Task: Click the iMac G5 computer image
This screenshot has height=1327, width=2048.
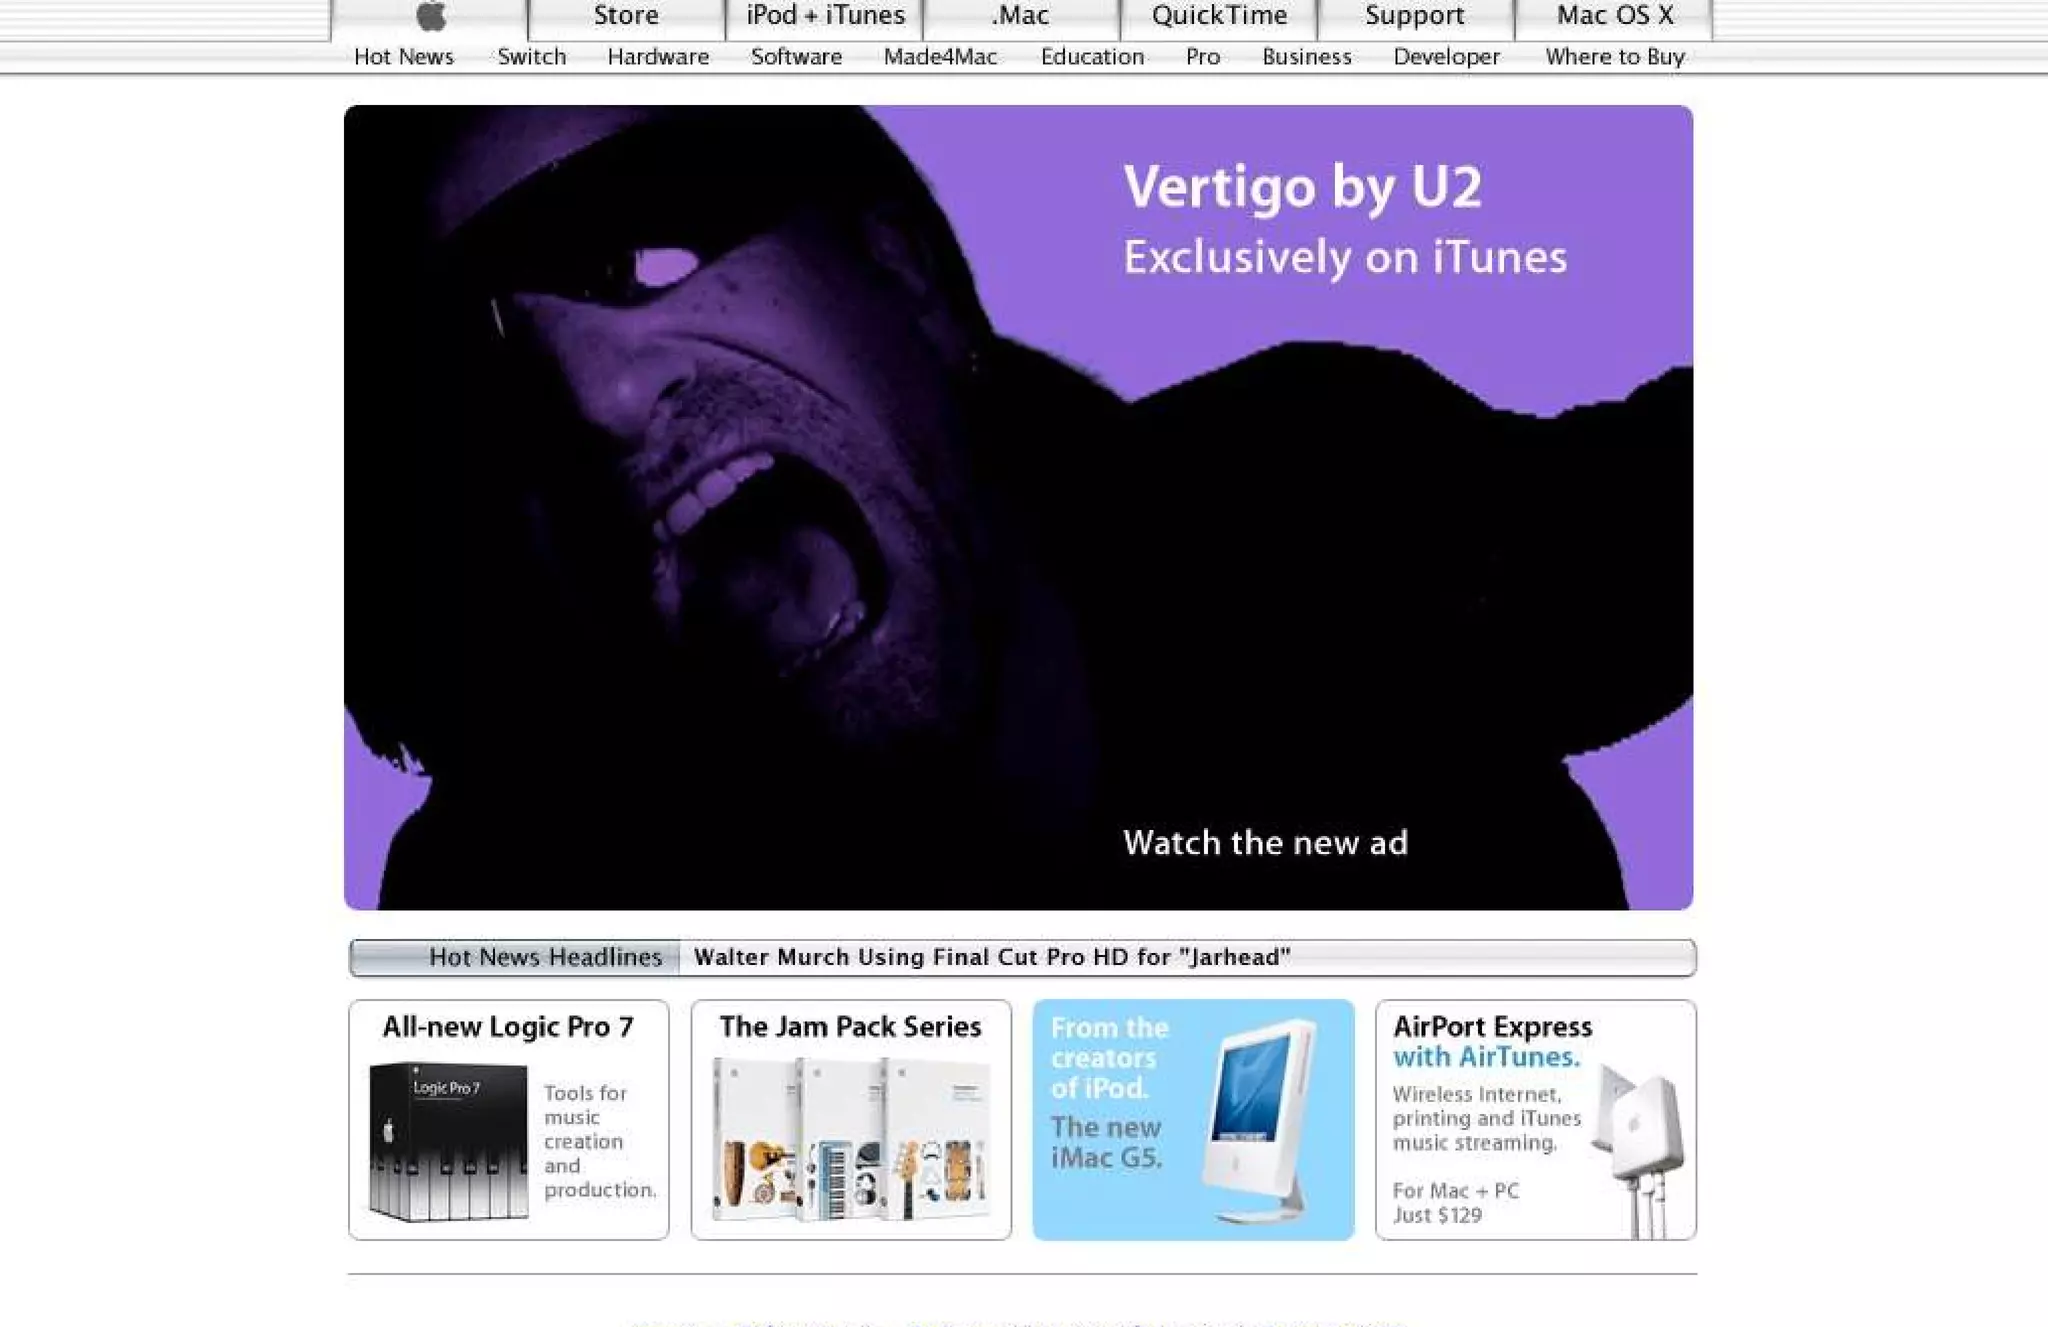Action: pyautogui.click(x=1262, y=1120)
